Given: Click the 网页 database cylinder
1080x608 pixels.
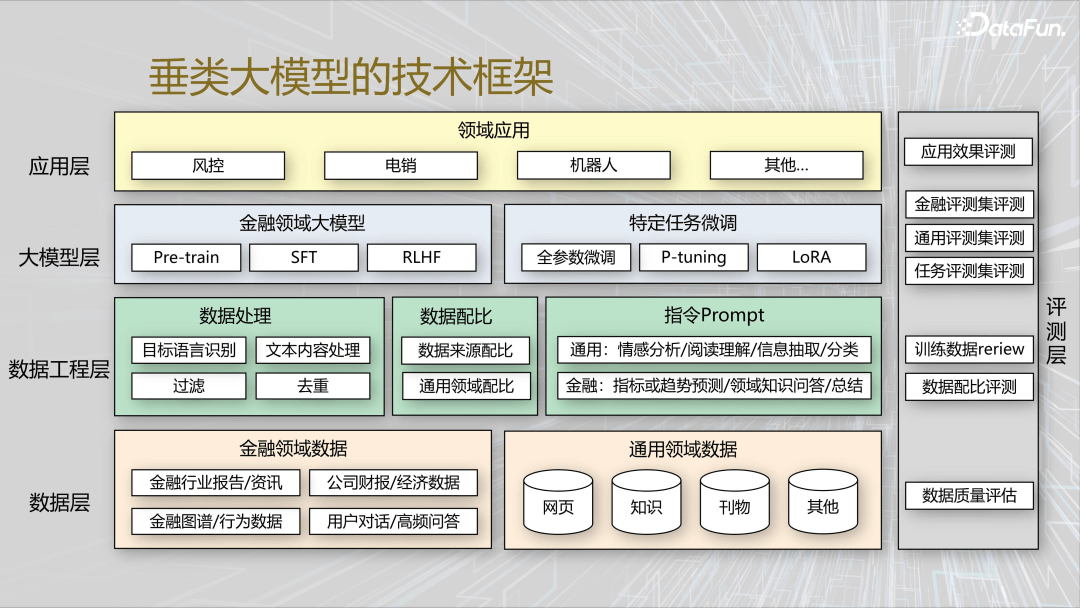Looking at the screenshot, I should [558, 503].
